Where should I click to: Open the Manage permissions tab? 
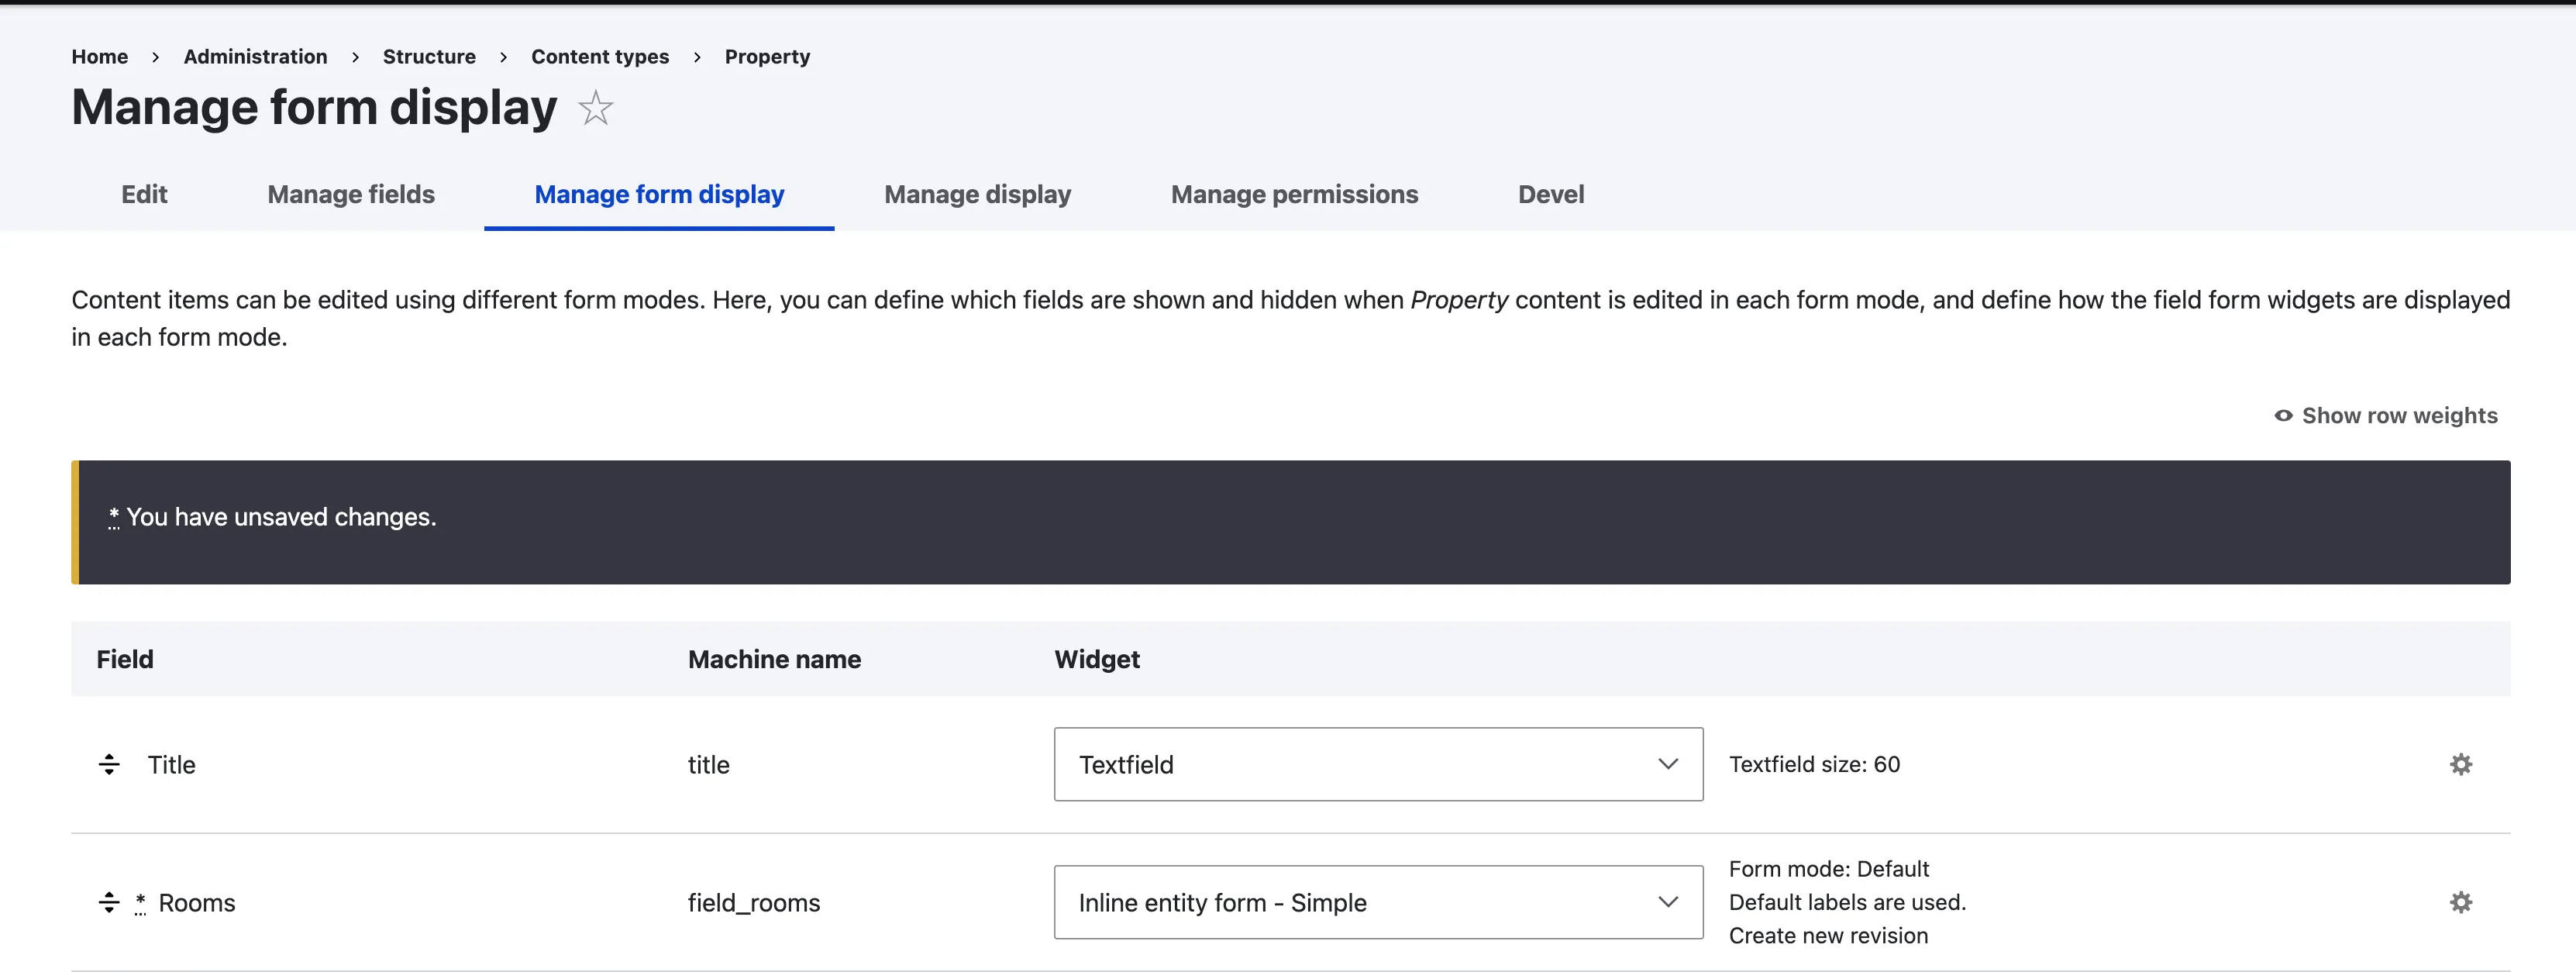tap(1294, 195)
